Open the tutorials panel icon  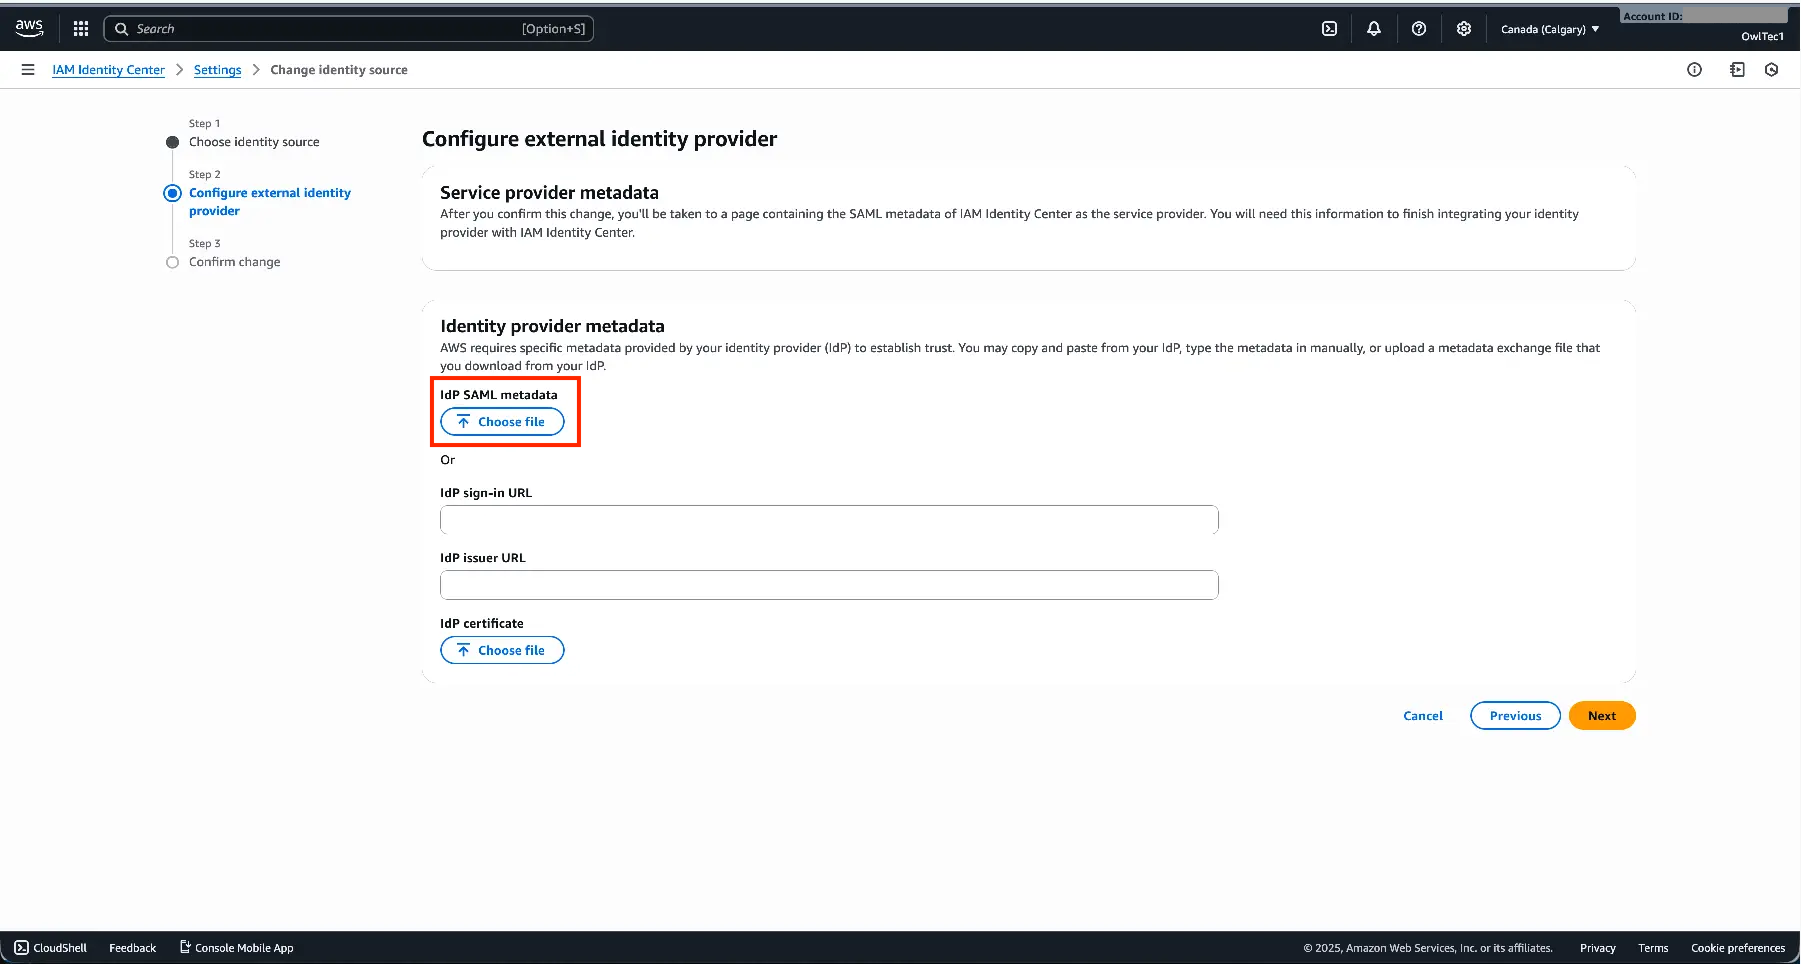tap(1737, 70)
